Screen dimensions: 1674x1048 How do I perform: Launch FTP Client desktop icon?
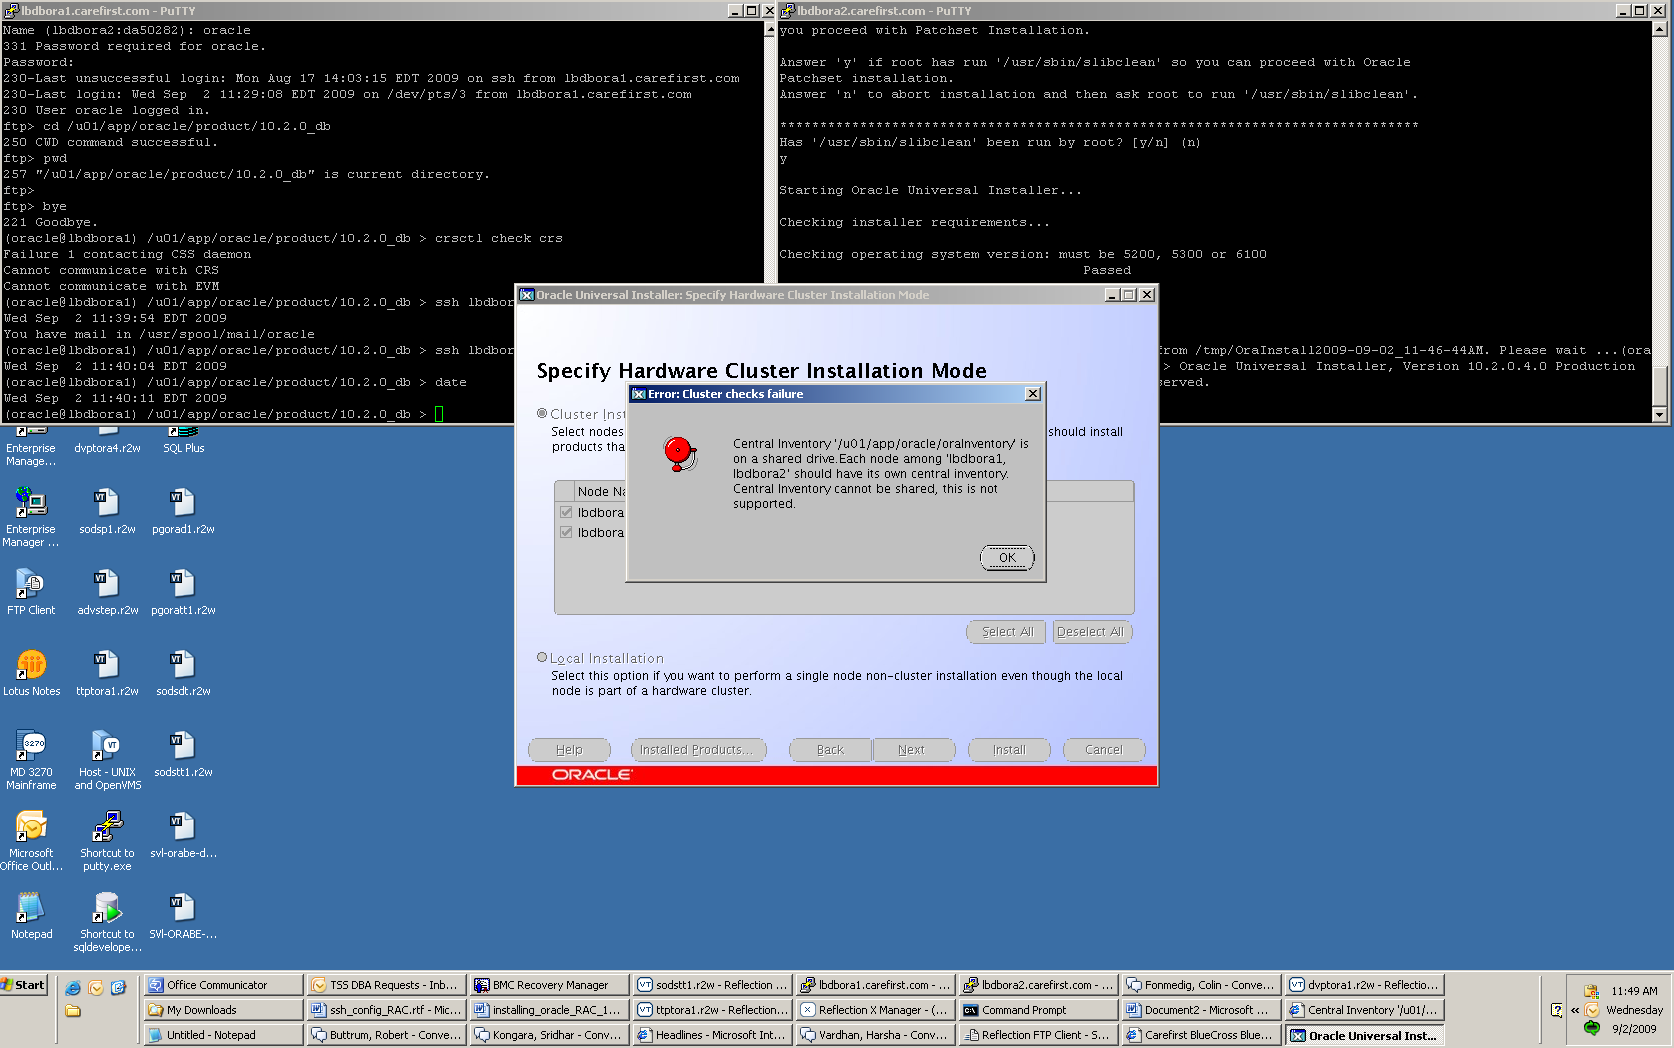31,592
